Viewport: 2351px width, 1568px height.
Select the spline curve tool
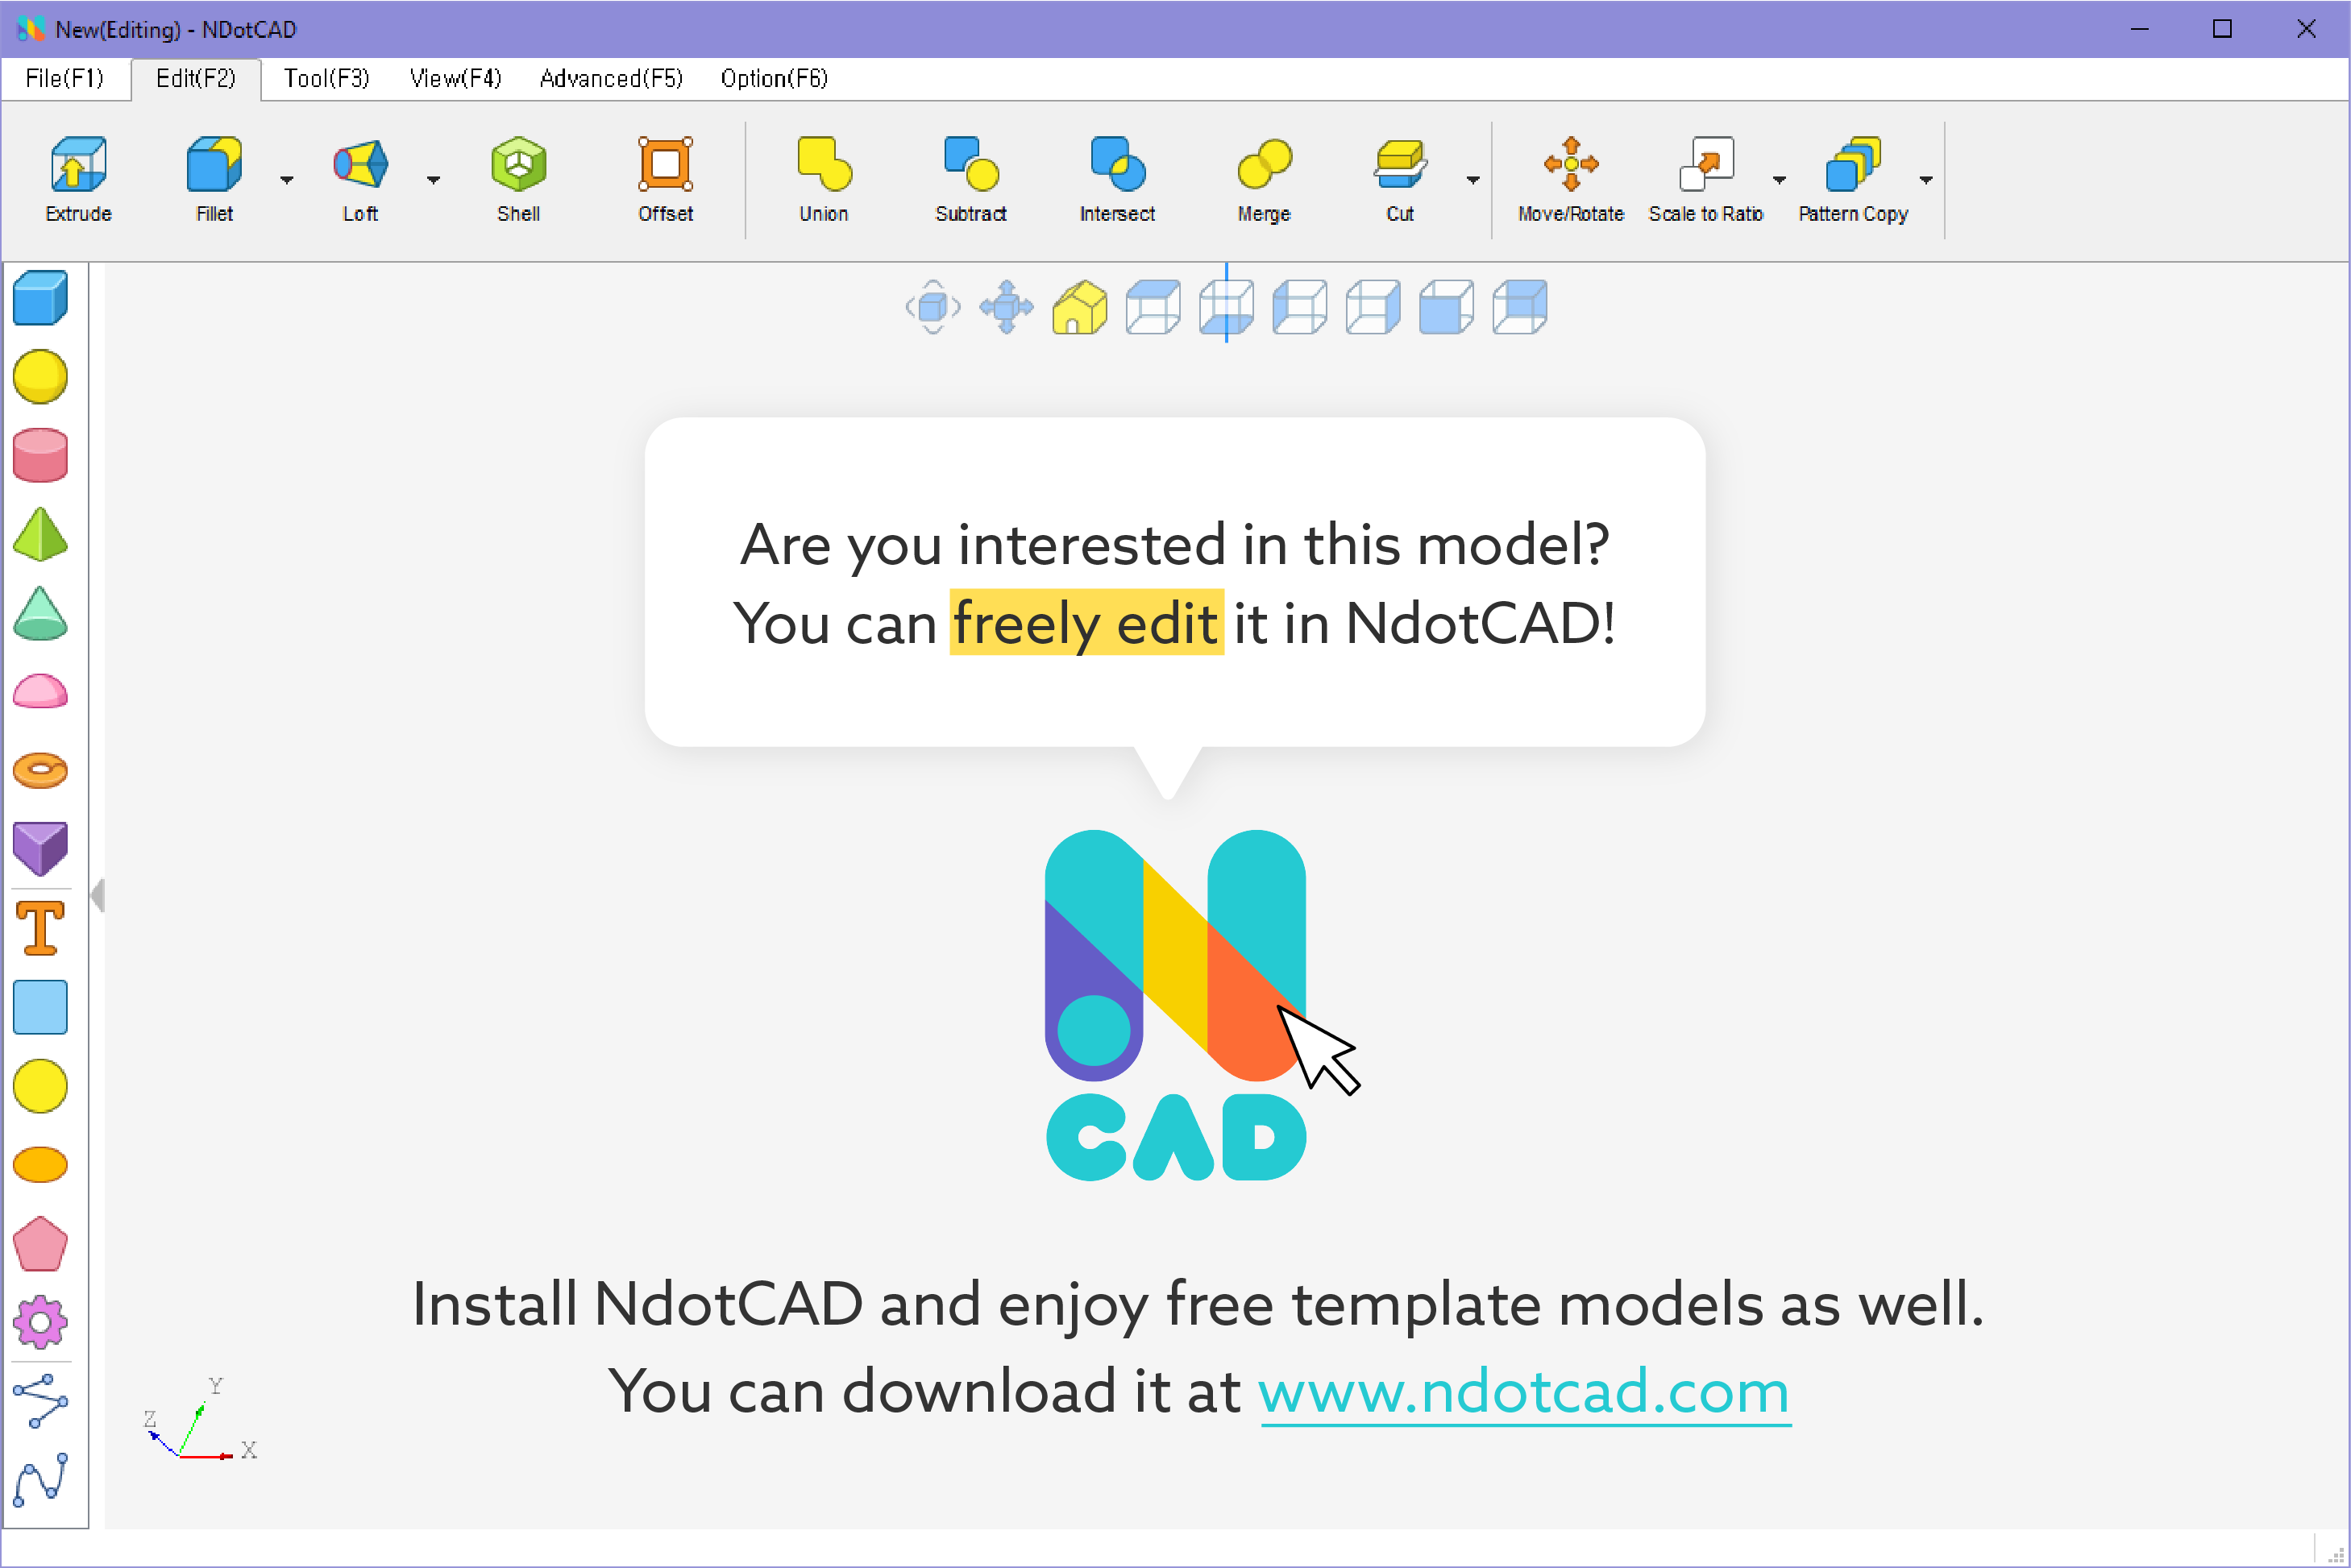[40, 1480]
